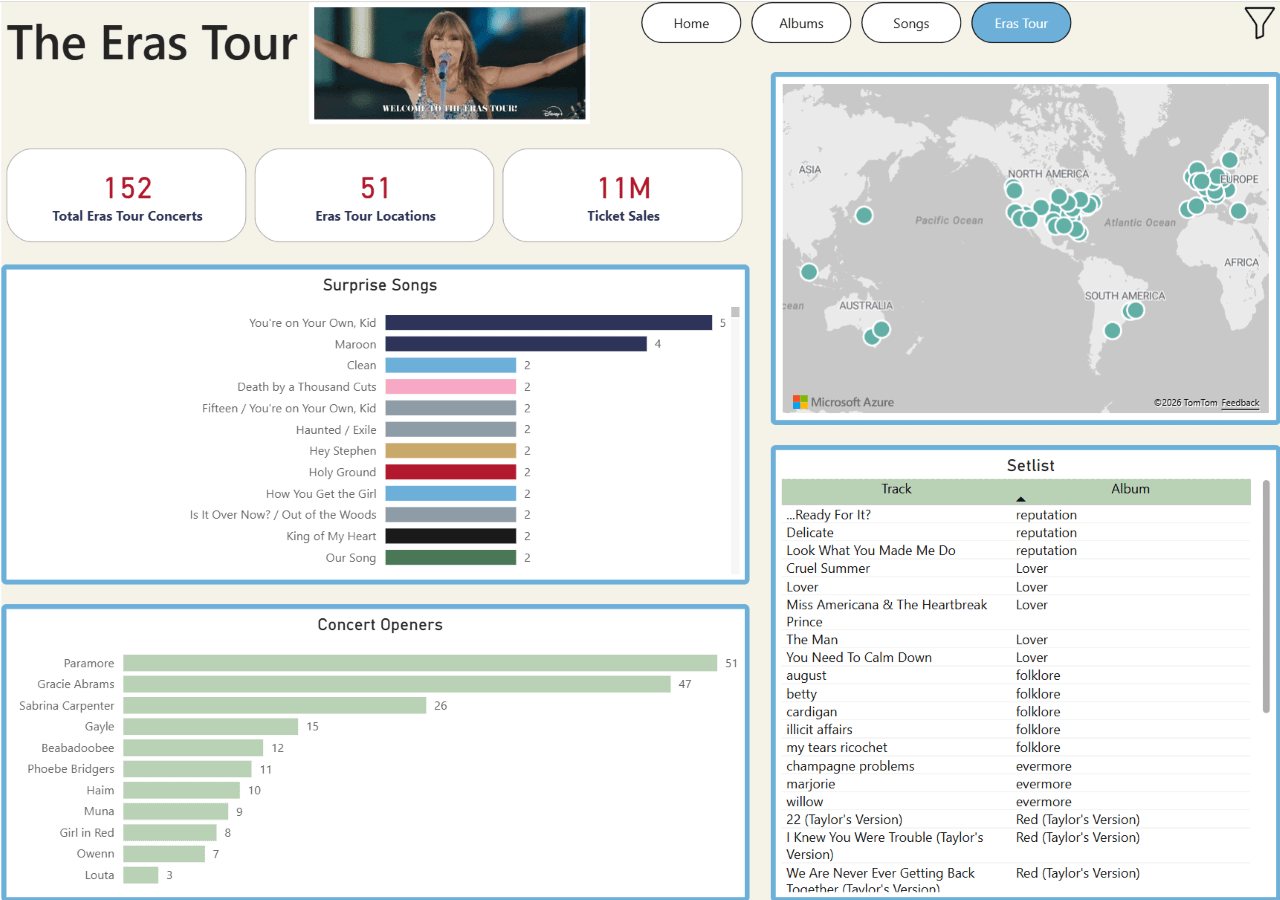
Task: Click the pink Death by a Thousand Cuts bar
Action: [x=450, y=387]
